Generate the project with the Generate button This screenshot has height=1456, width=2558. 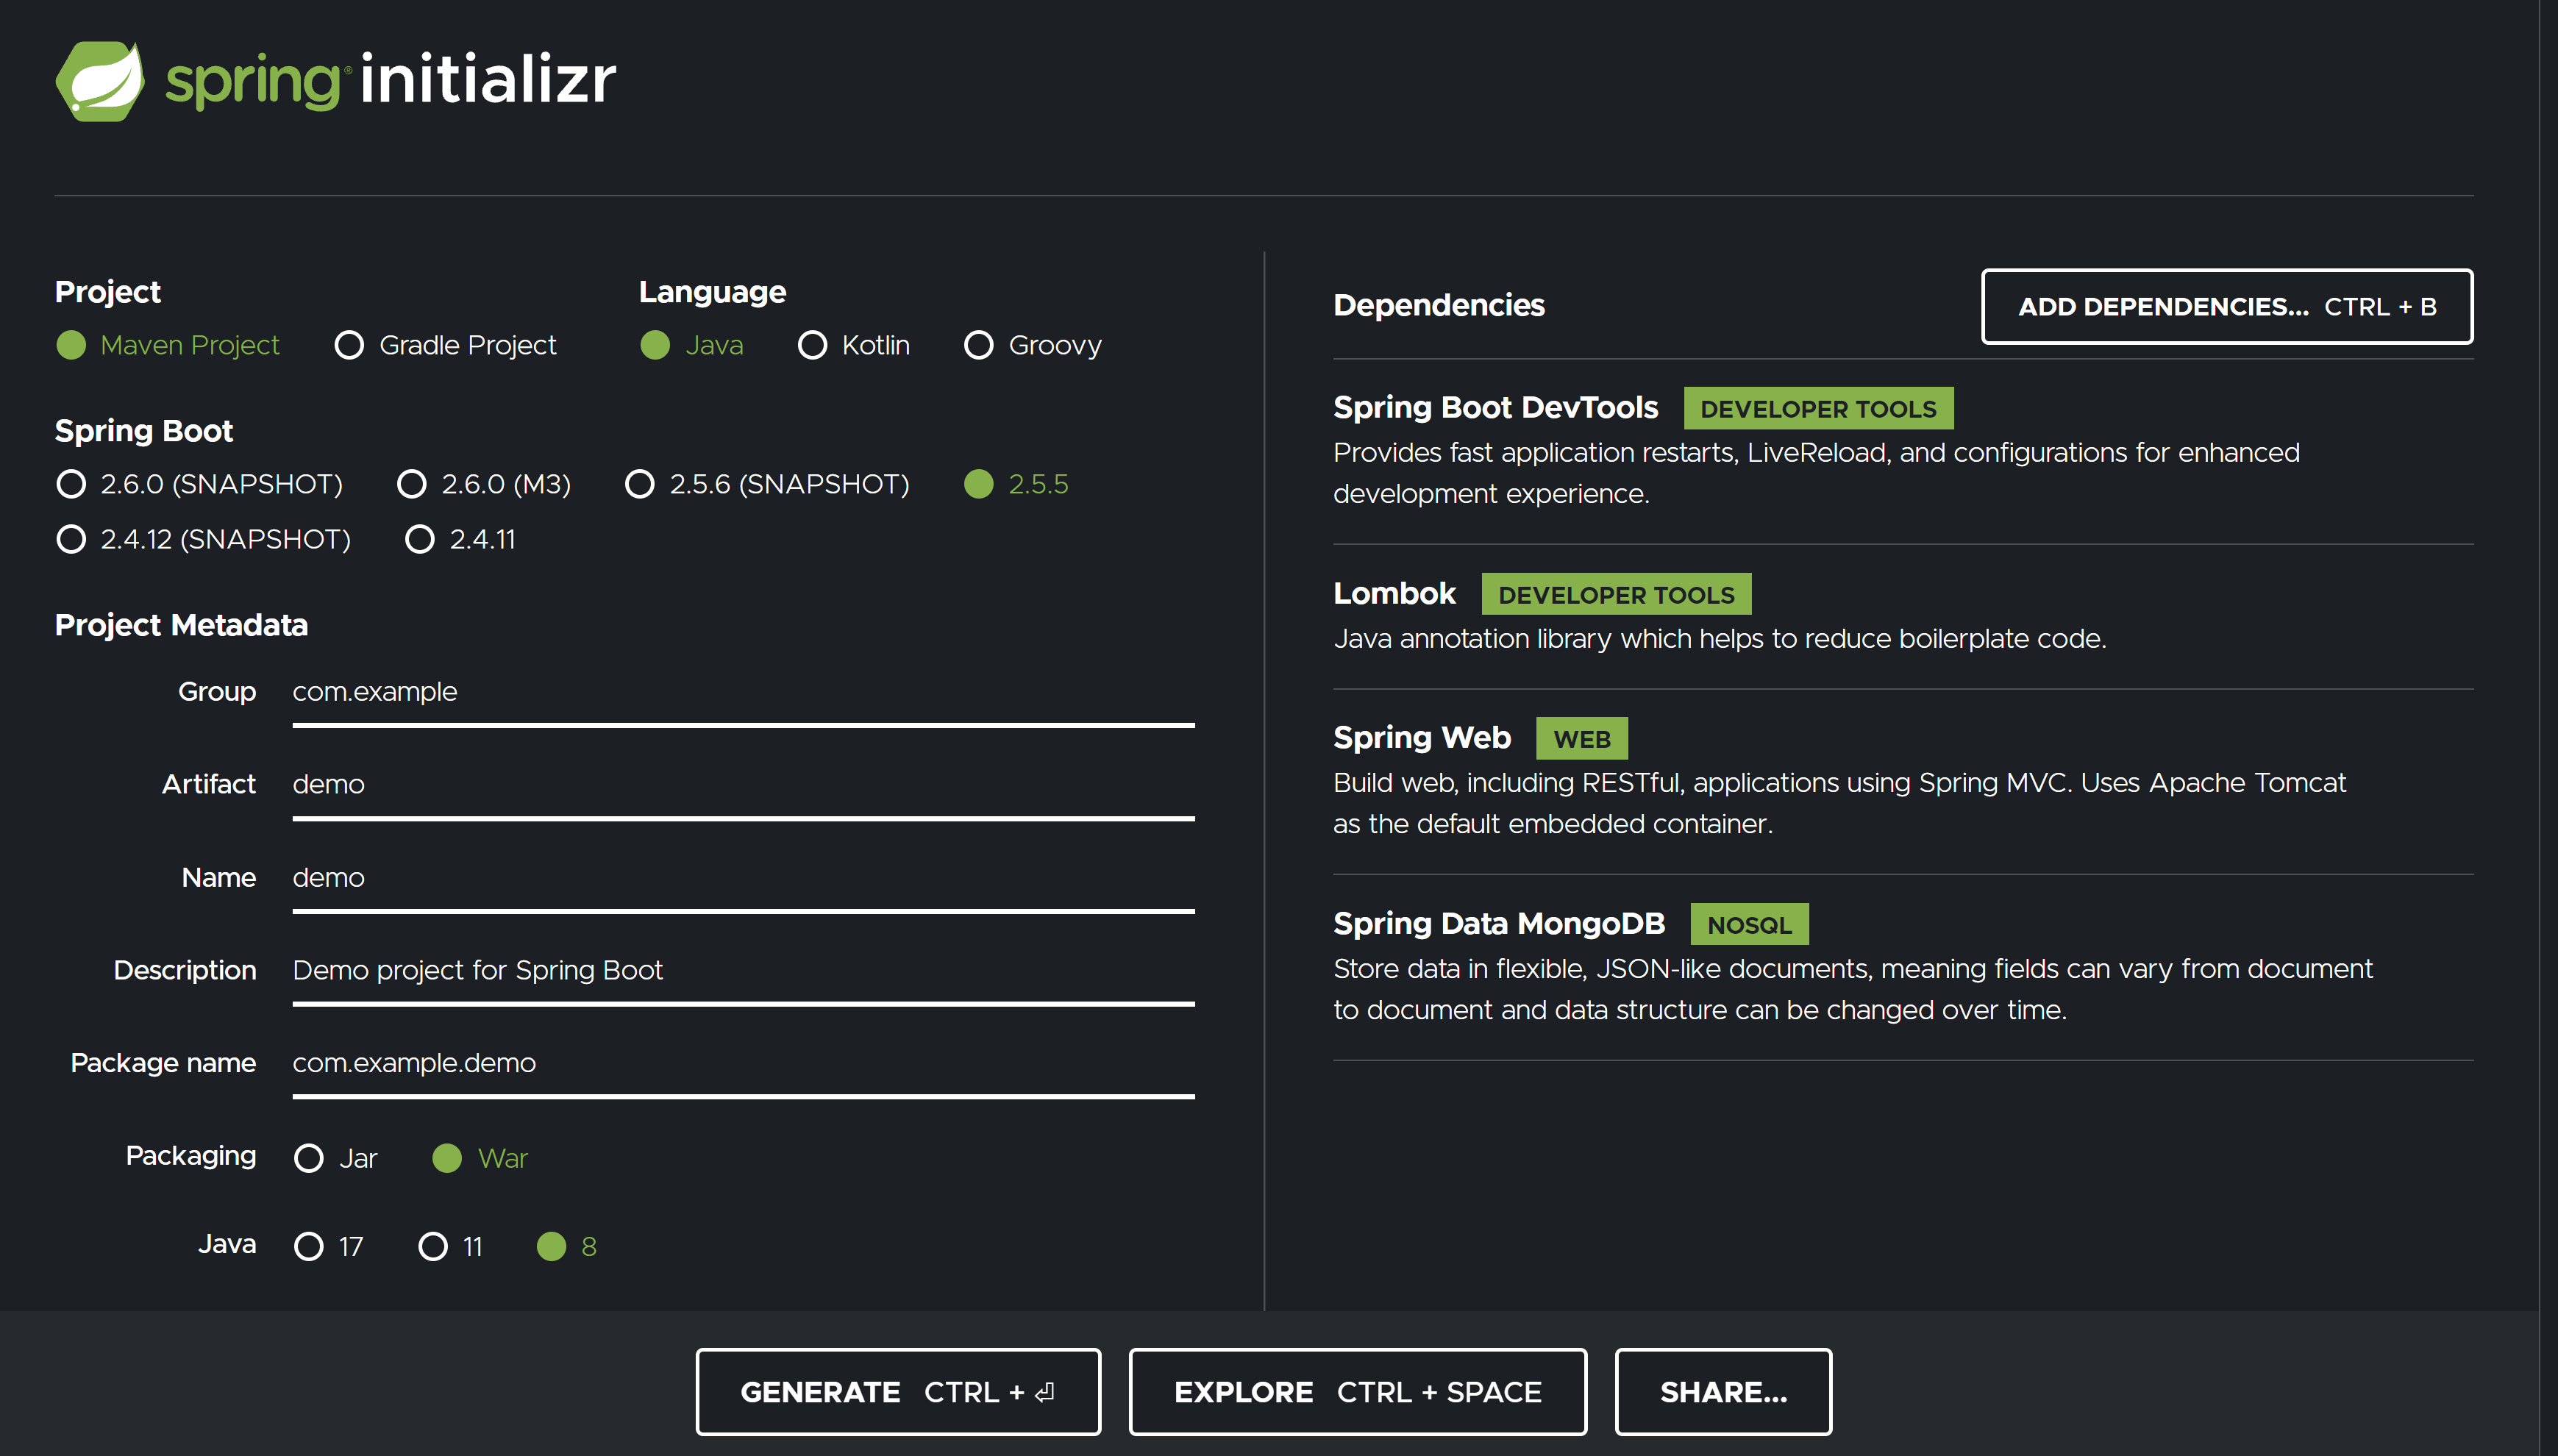coord(898,1392)
